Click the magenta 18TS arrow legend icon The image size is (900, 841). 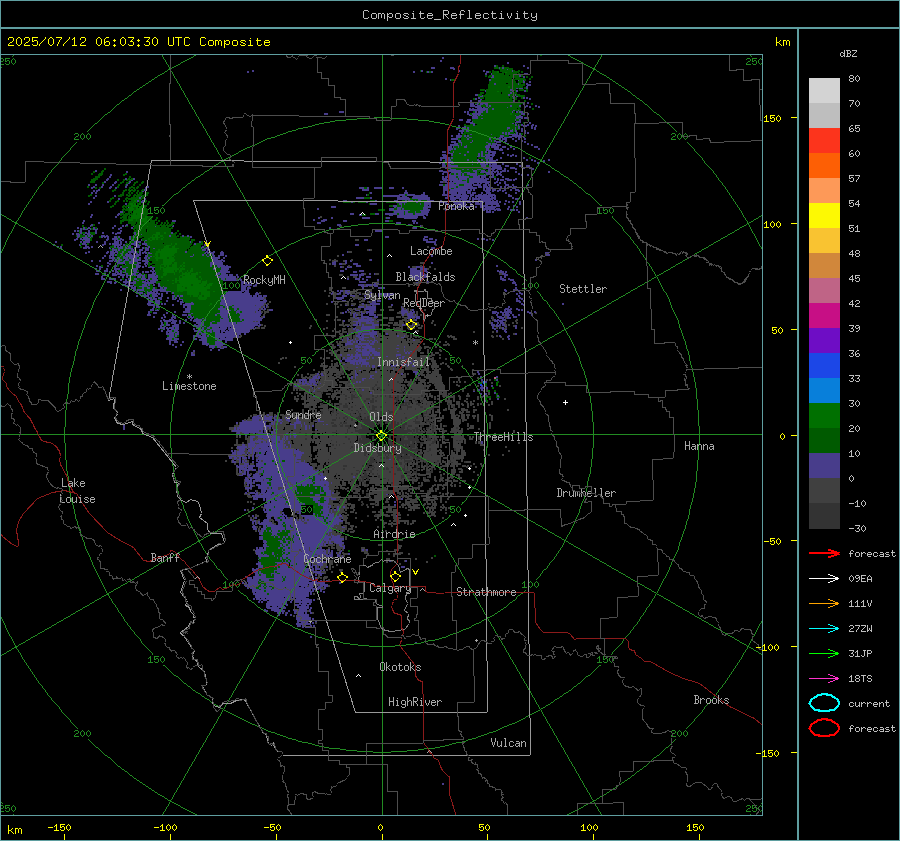(824, 679)
